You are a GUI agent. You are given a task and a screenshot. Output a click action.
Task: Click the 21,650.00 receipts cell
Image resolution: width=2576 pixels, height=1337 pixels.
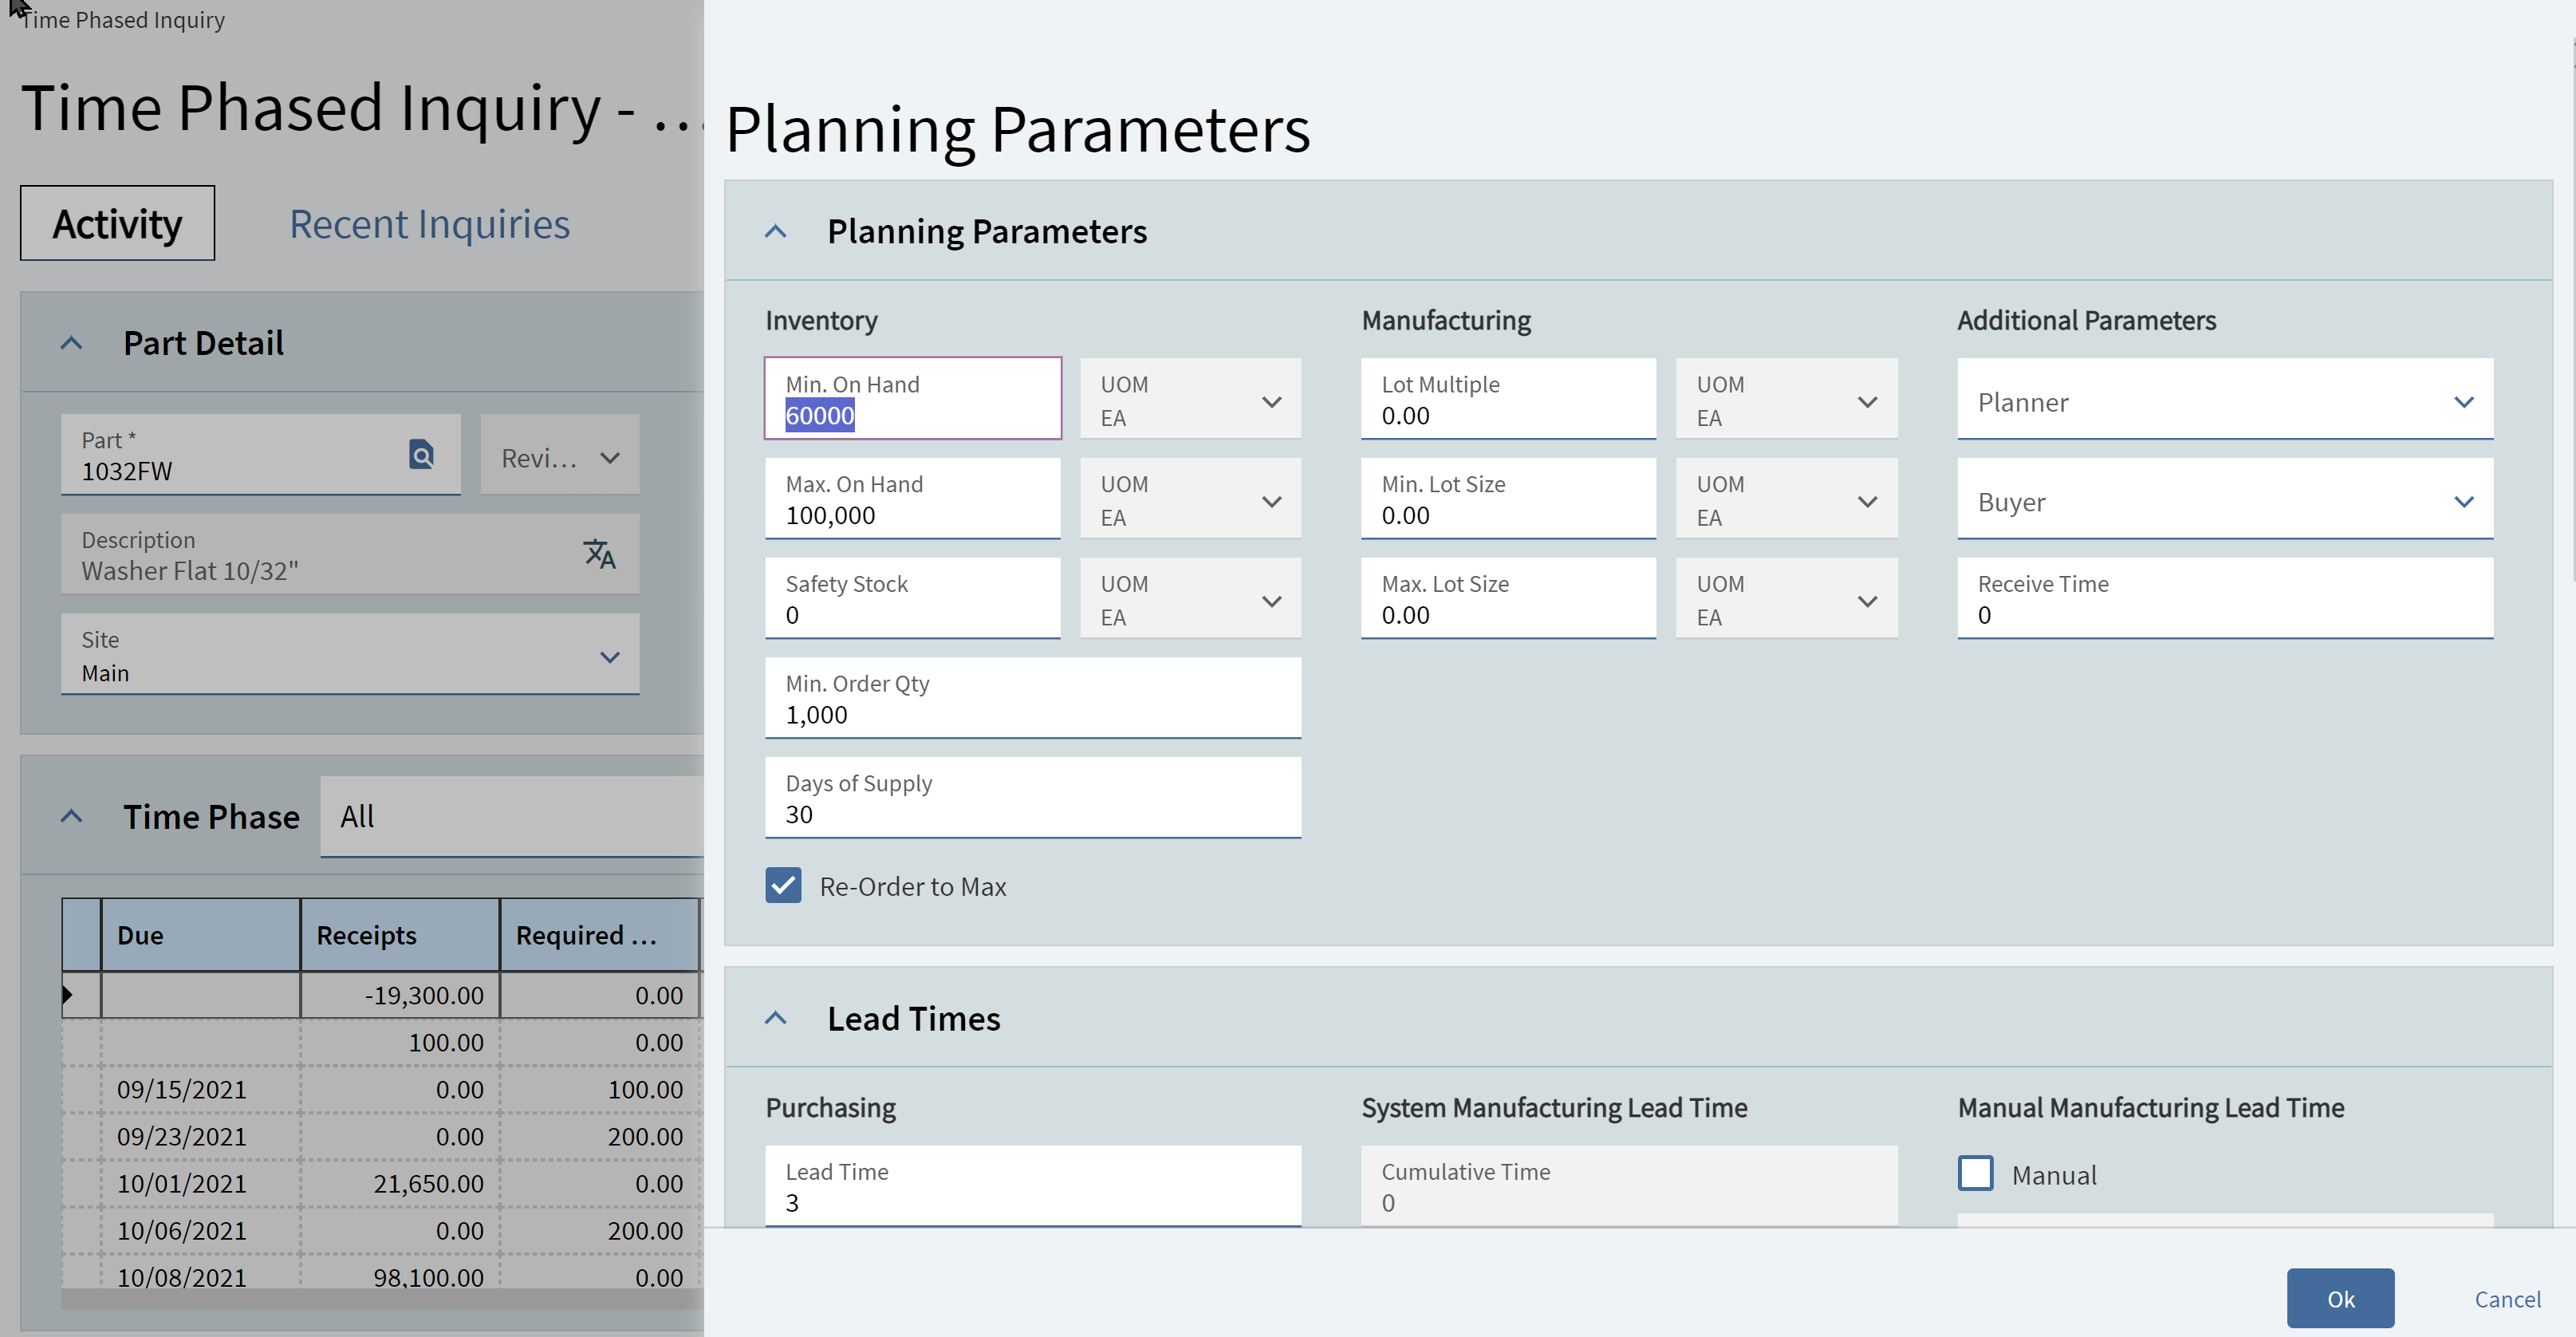point(400,1184)
